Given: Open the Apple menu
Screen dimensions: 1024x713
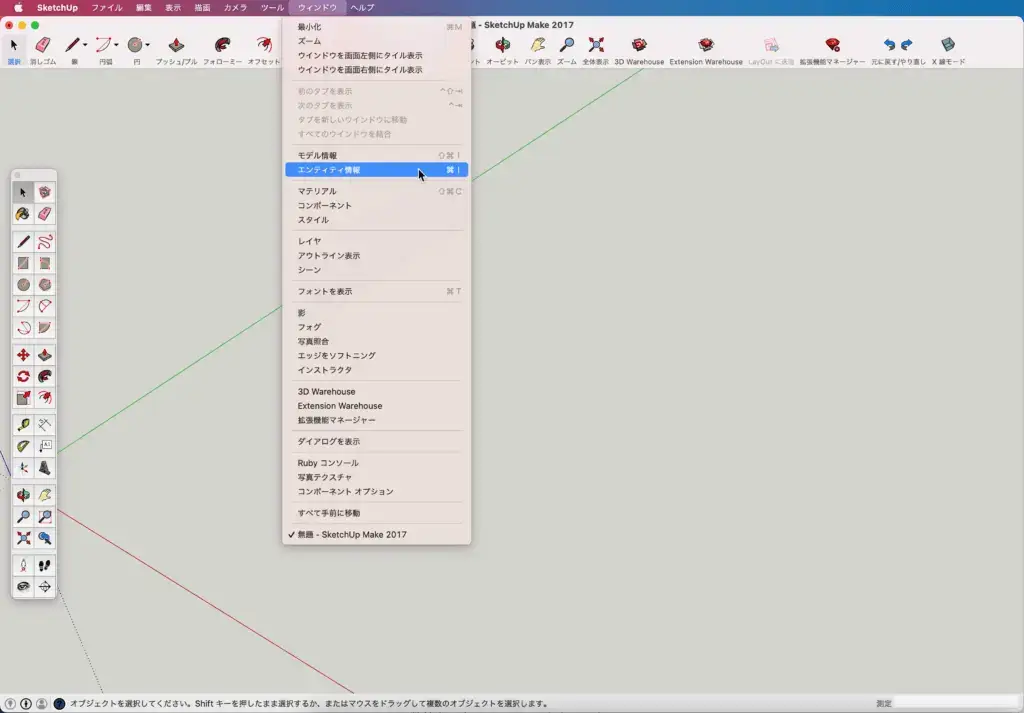Looking at the screenshot, I should coord(18,8).
